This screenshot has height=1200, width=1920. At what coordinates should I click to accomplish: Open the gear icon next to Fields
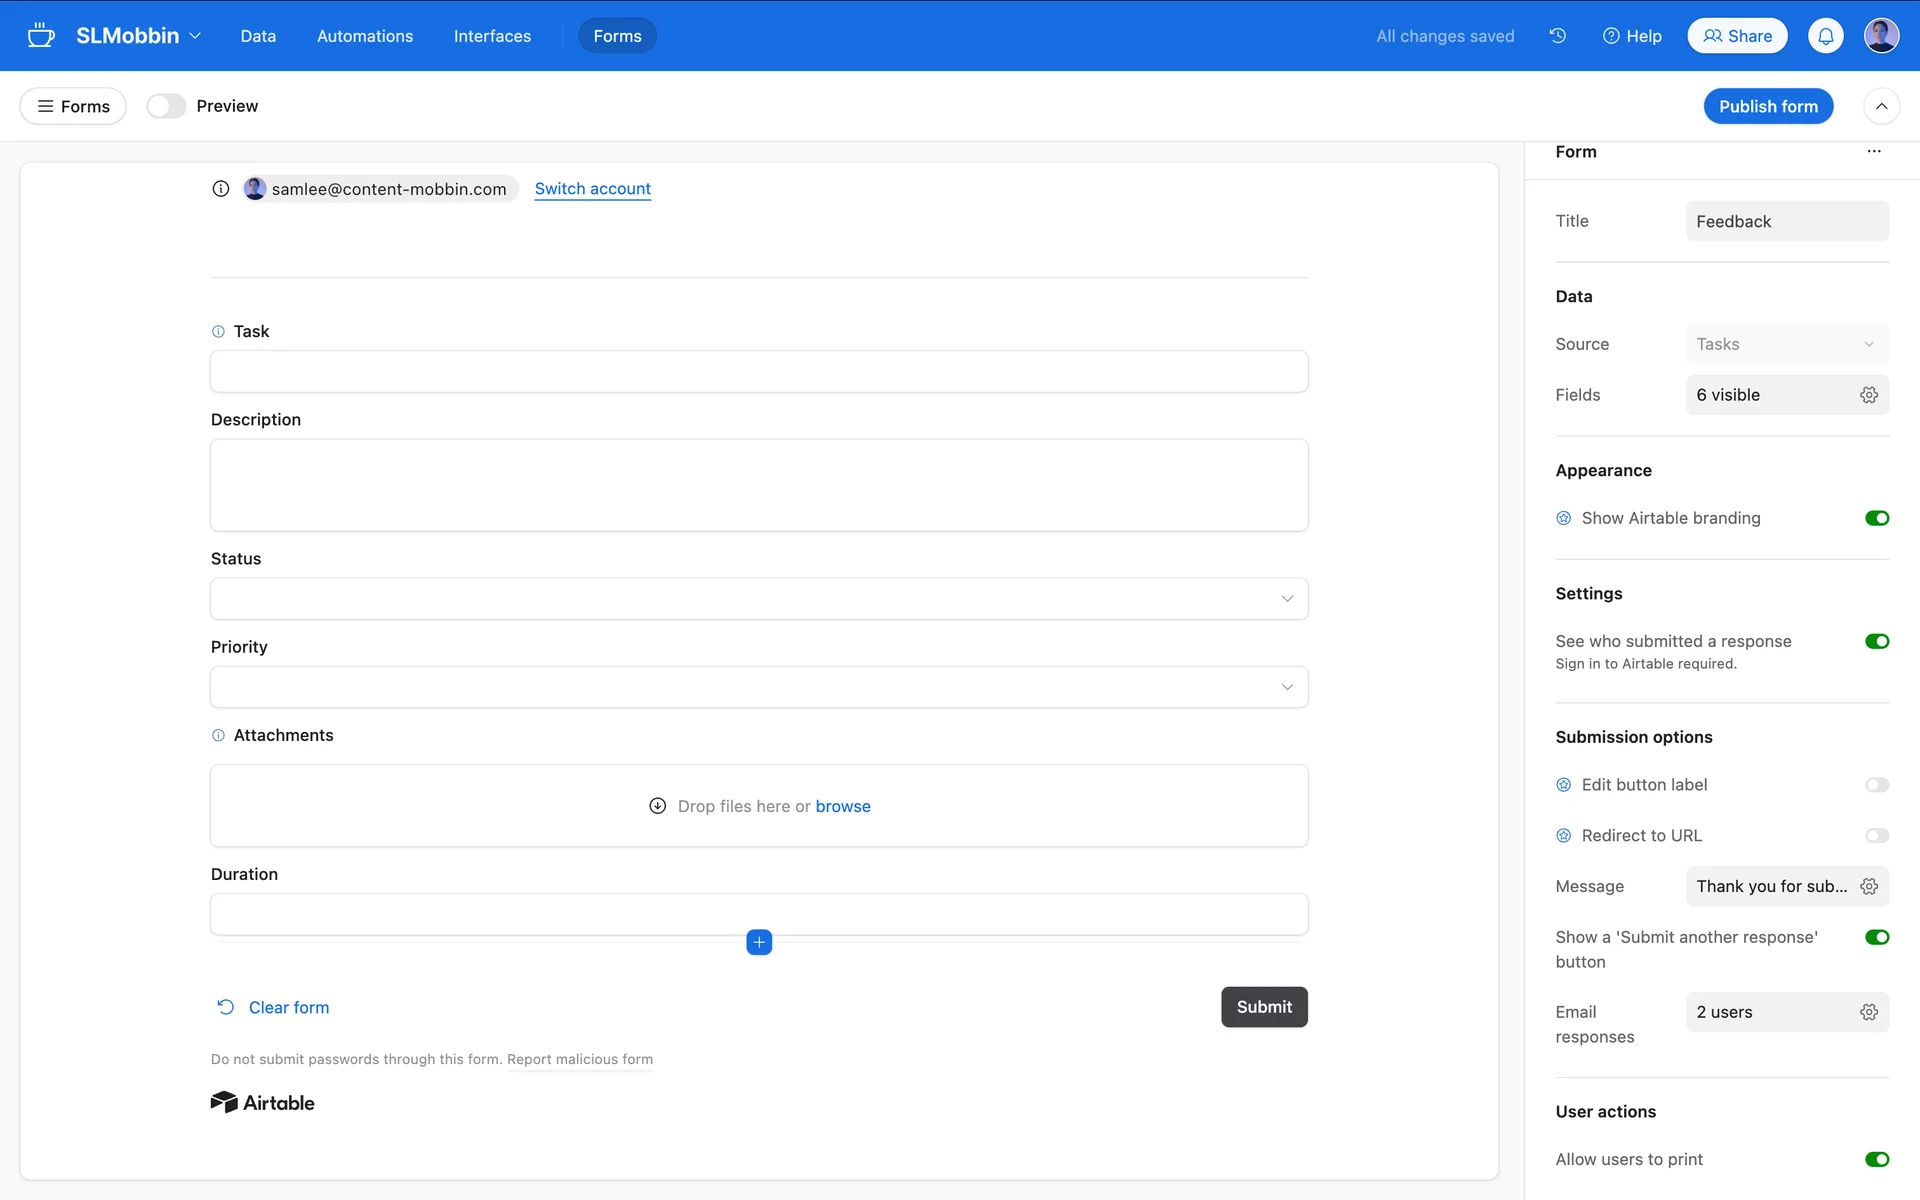pos(1868,395)
